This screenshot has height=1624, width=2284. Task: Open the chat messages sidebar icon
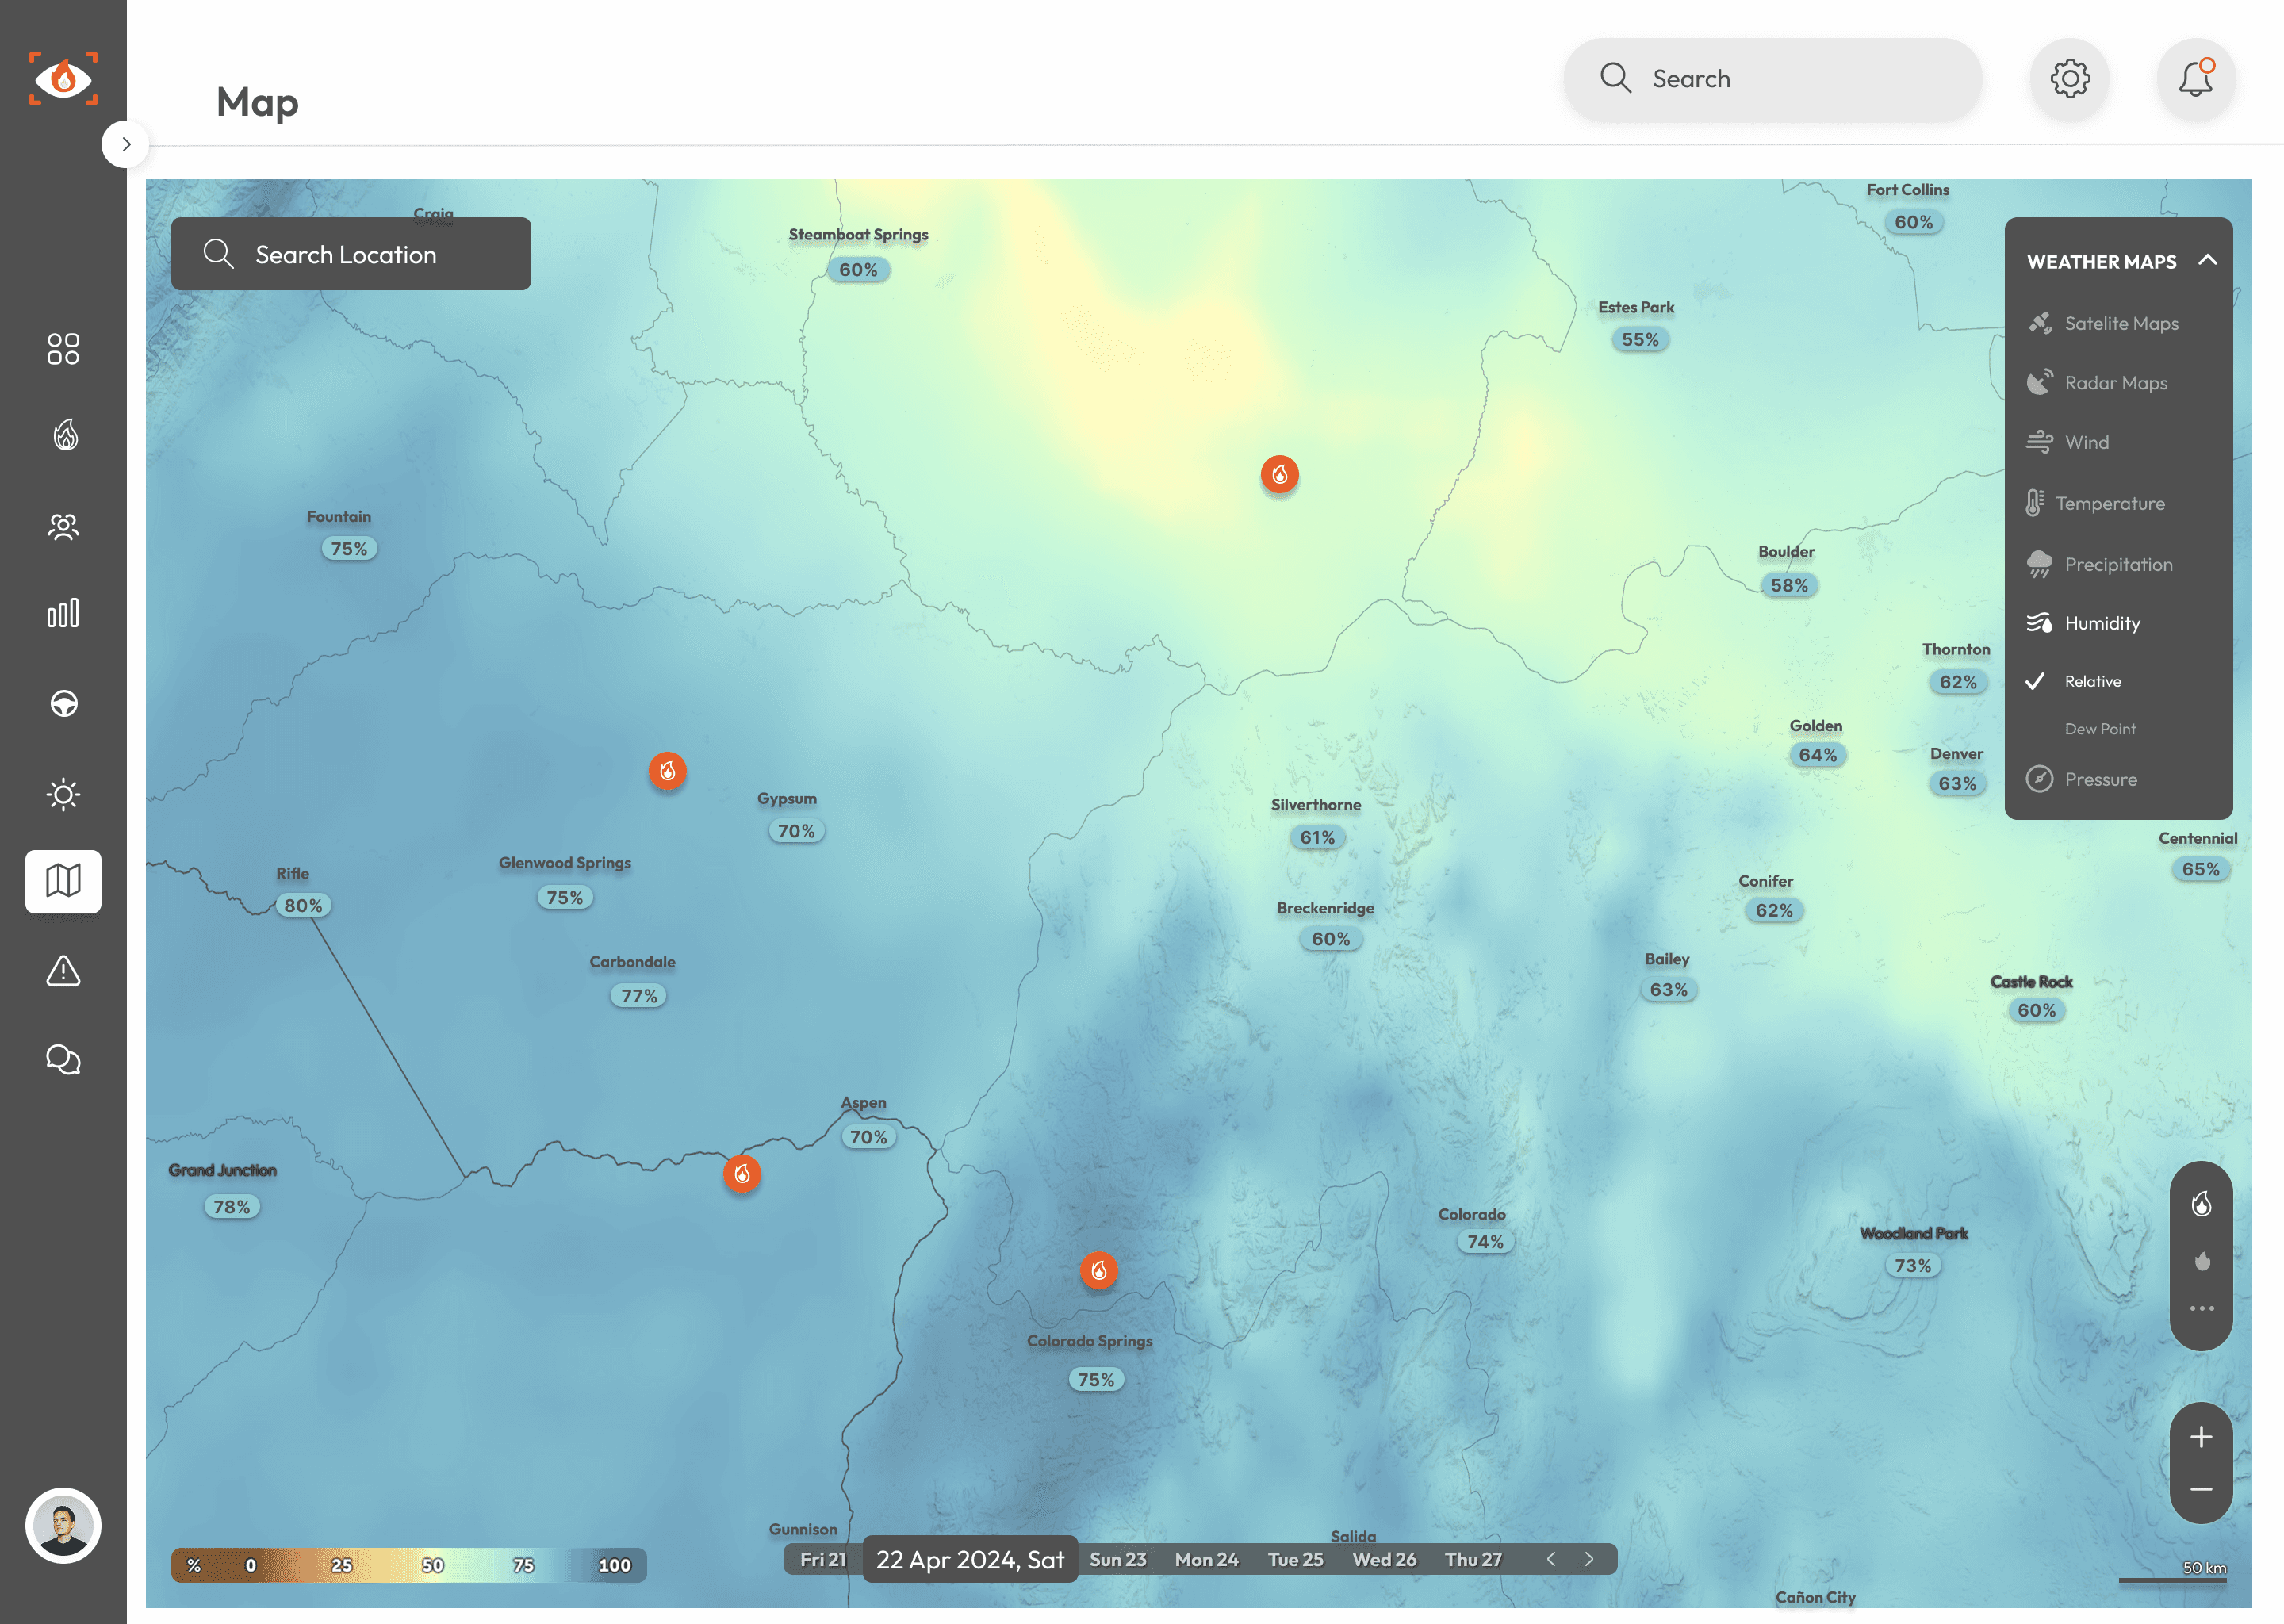click(63, 1059)
